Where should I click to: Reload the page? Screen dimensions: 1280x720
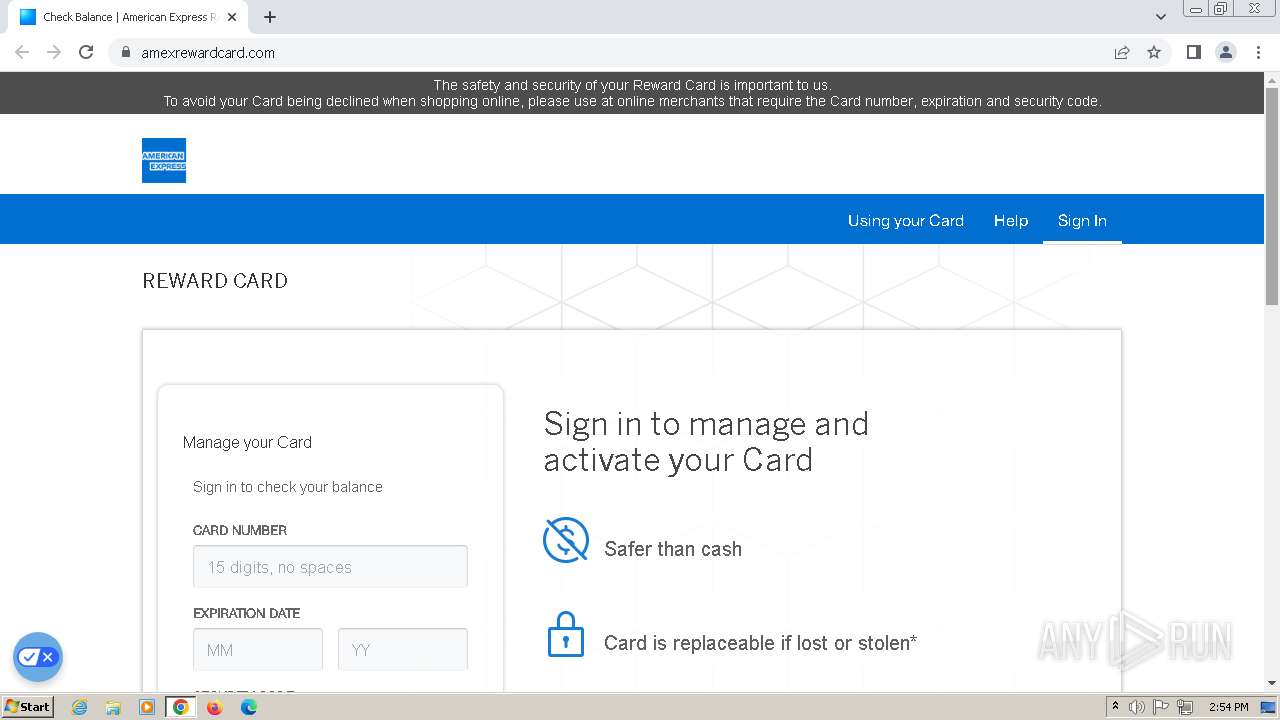86,52
